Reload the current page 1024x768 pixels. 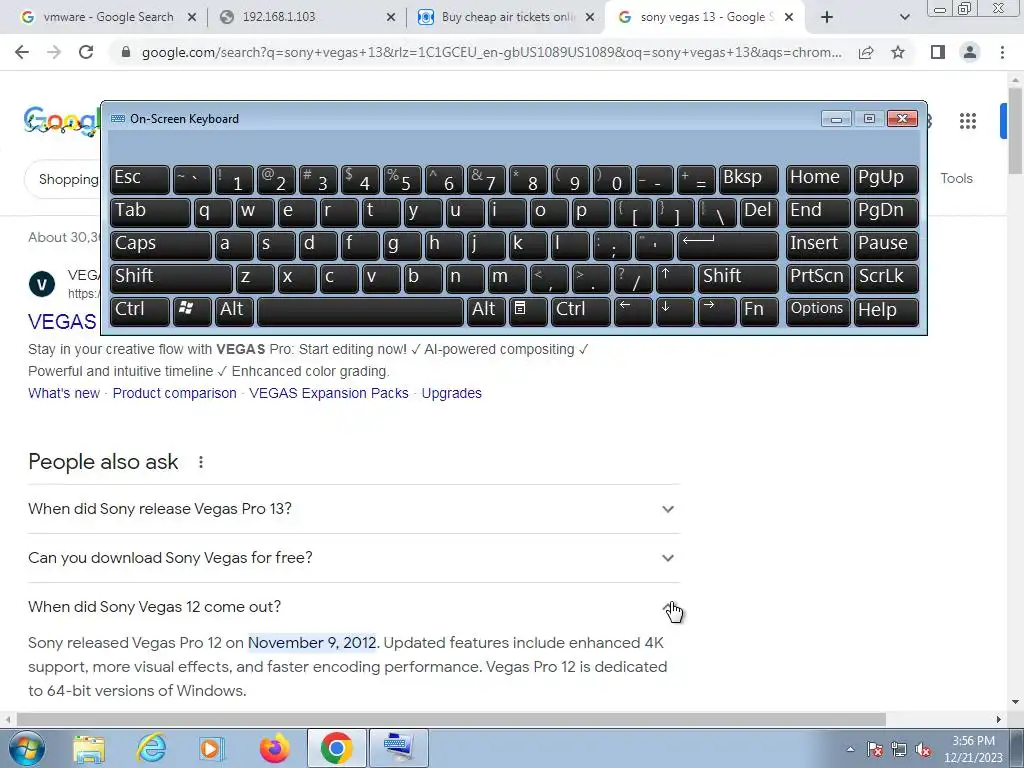(86, 52)
